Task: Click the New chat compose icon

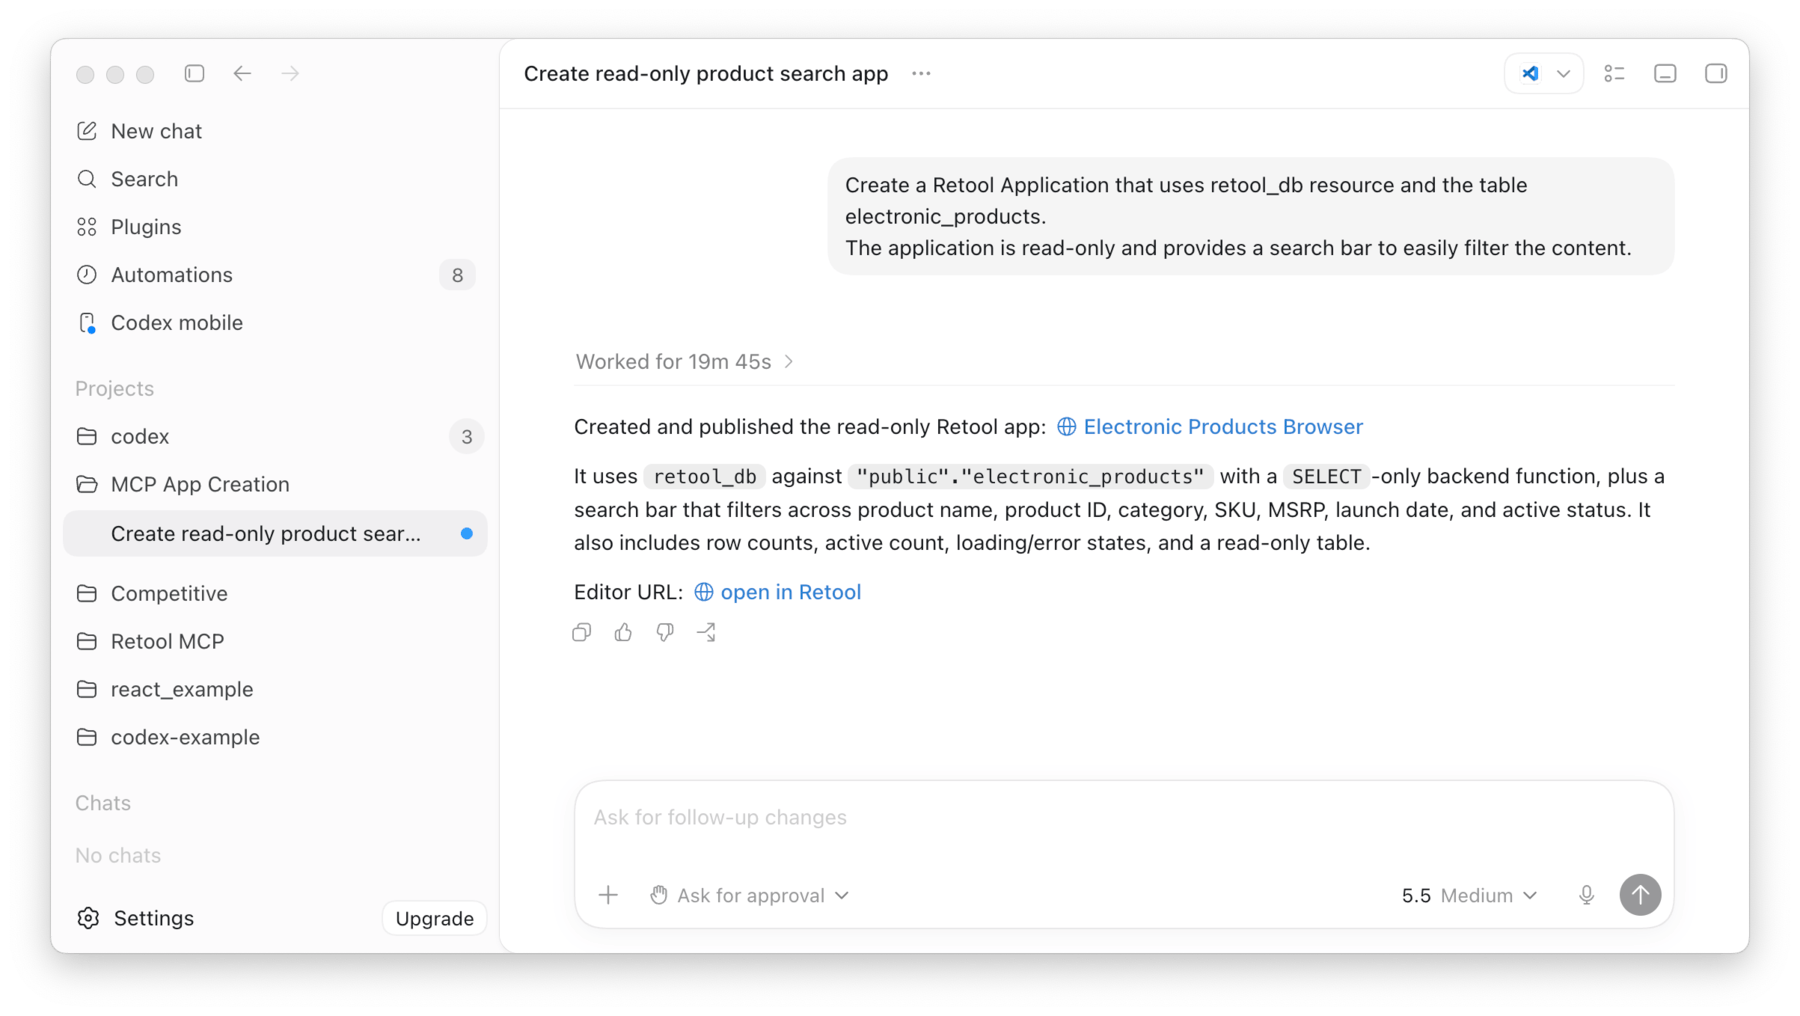Action: pos(87,131)
